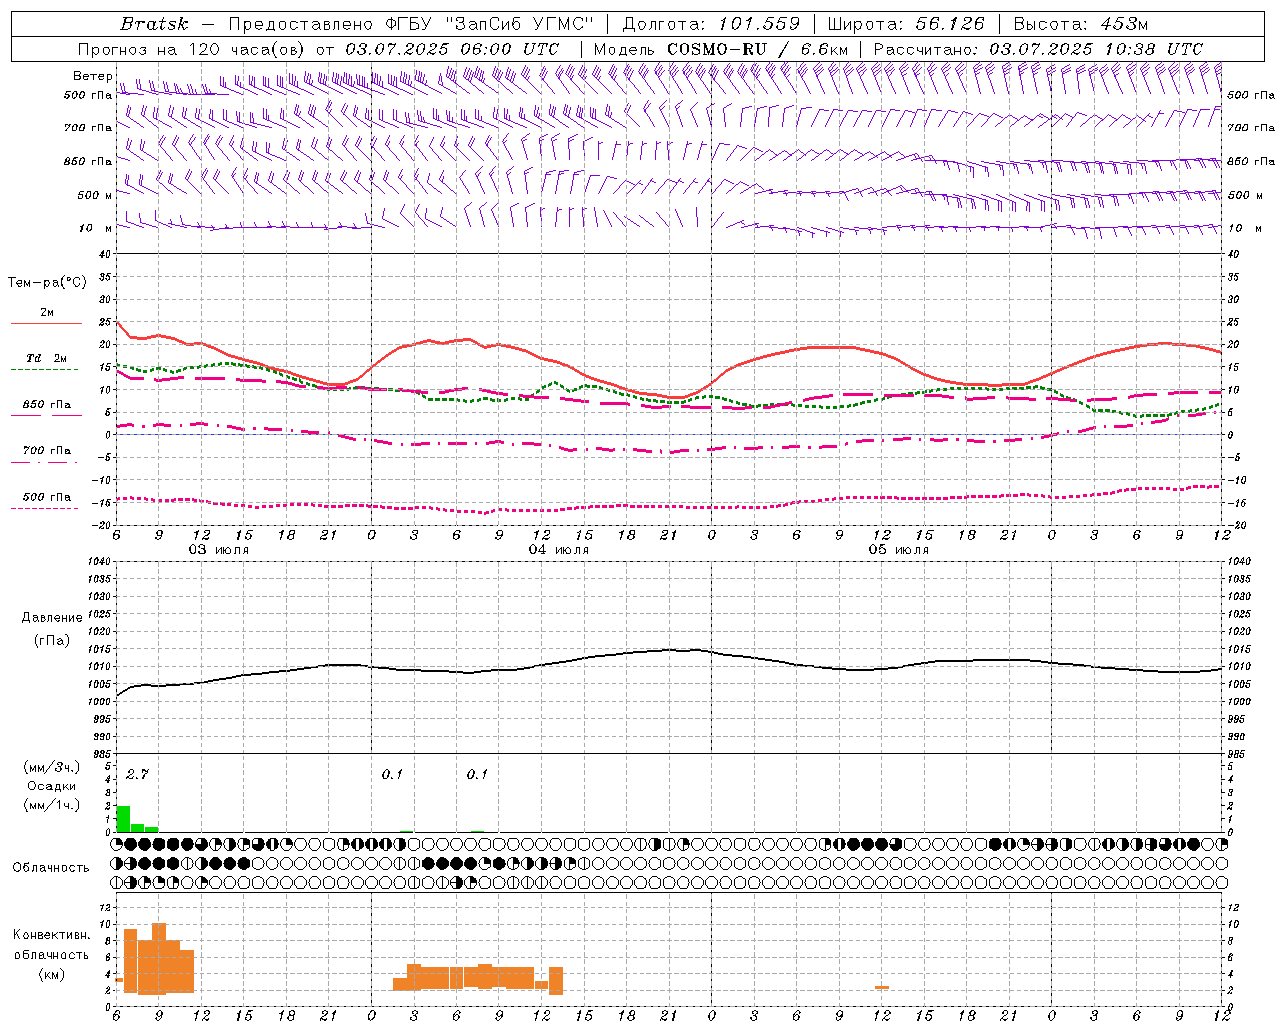The width and height of the screenshot is (1280, 1024).
Task: Click the 700 гПа entry in temperature legend
Action: (x=46, y=451)
